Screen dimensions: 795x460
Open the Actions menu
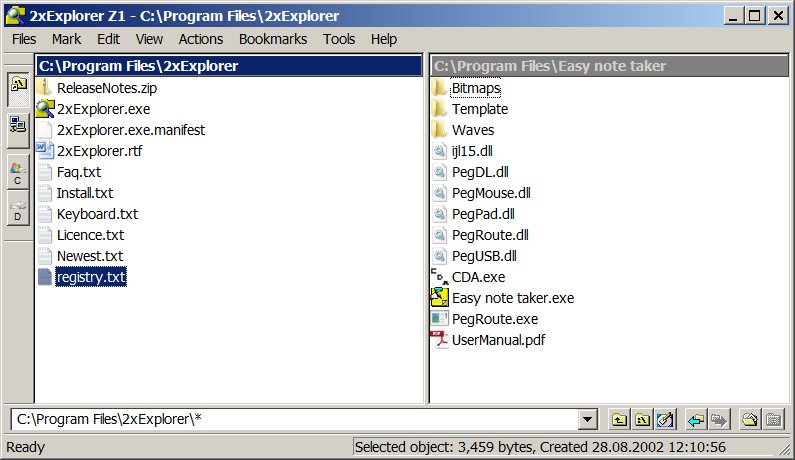(x=201, y=39)
